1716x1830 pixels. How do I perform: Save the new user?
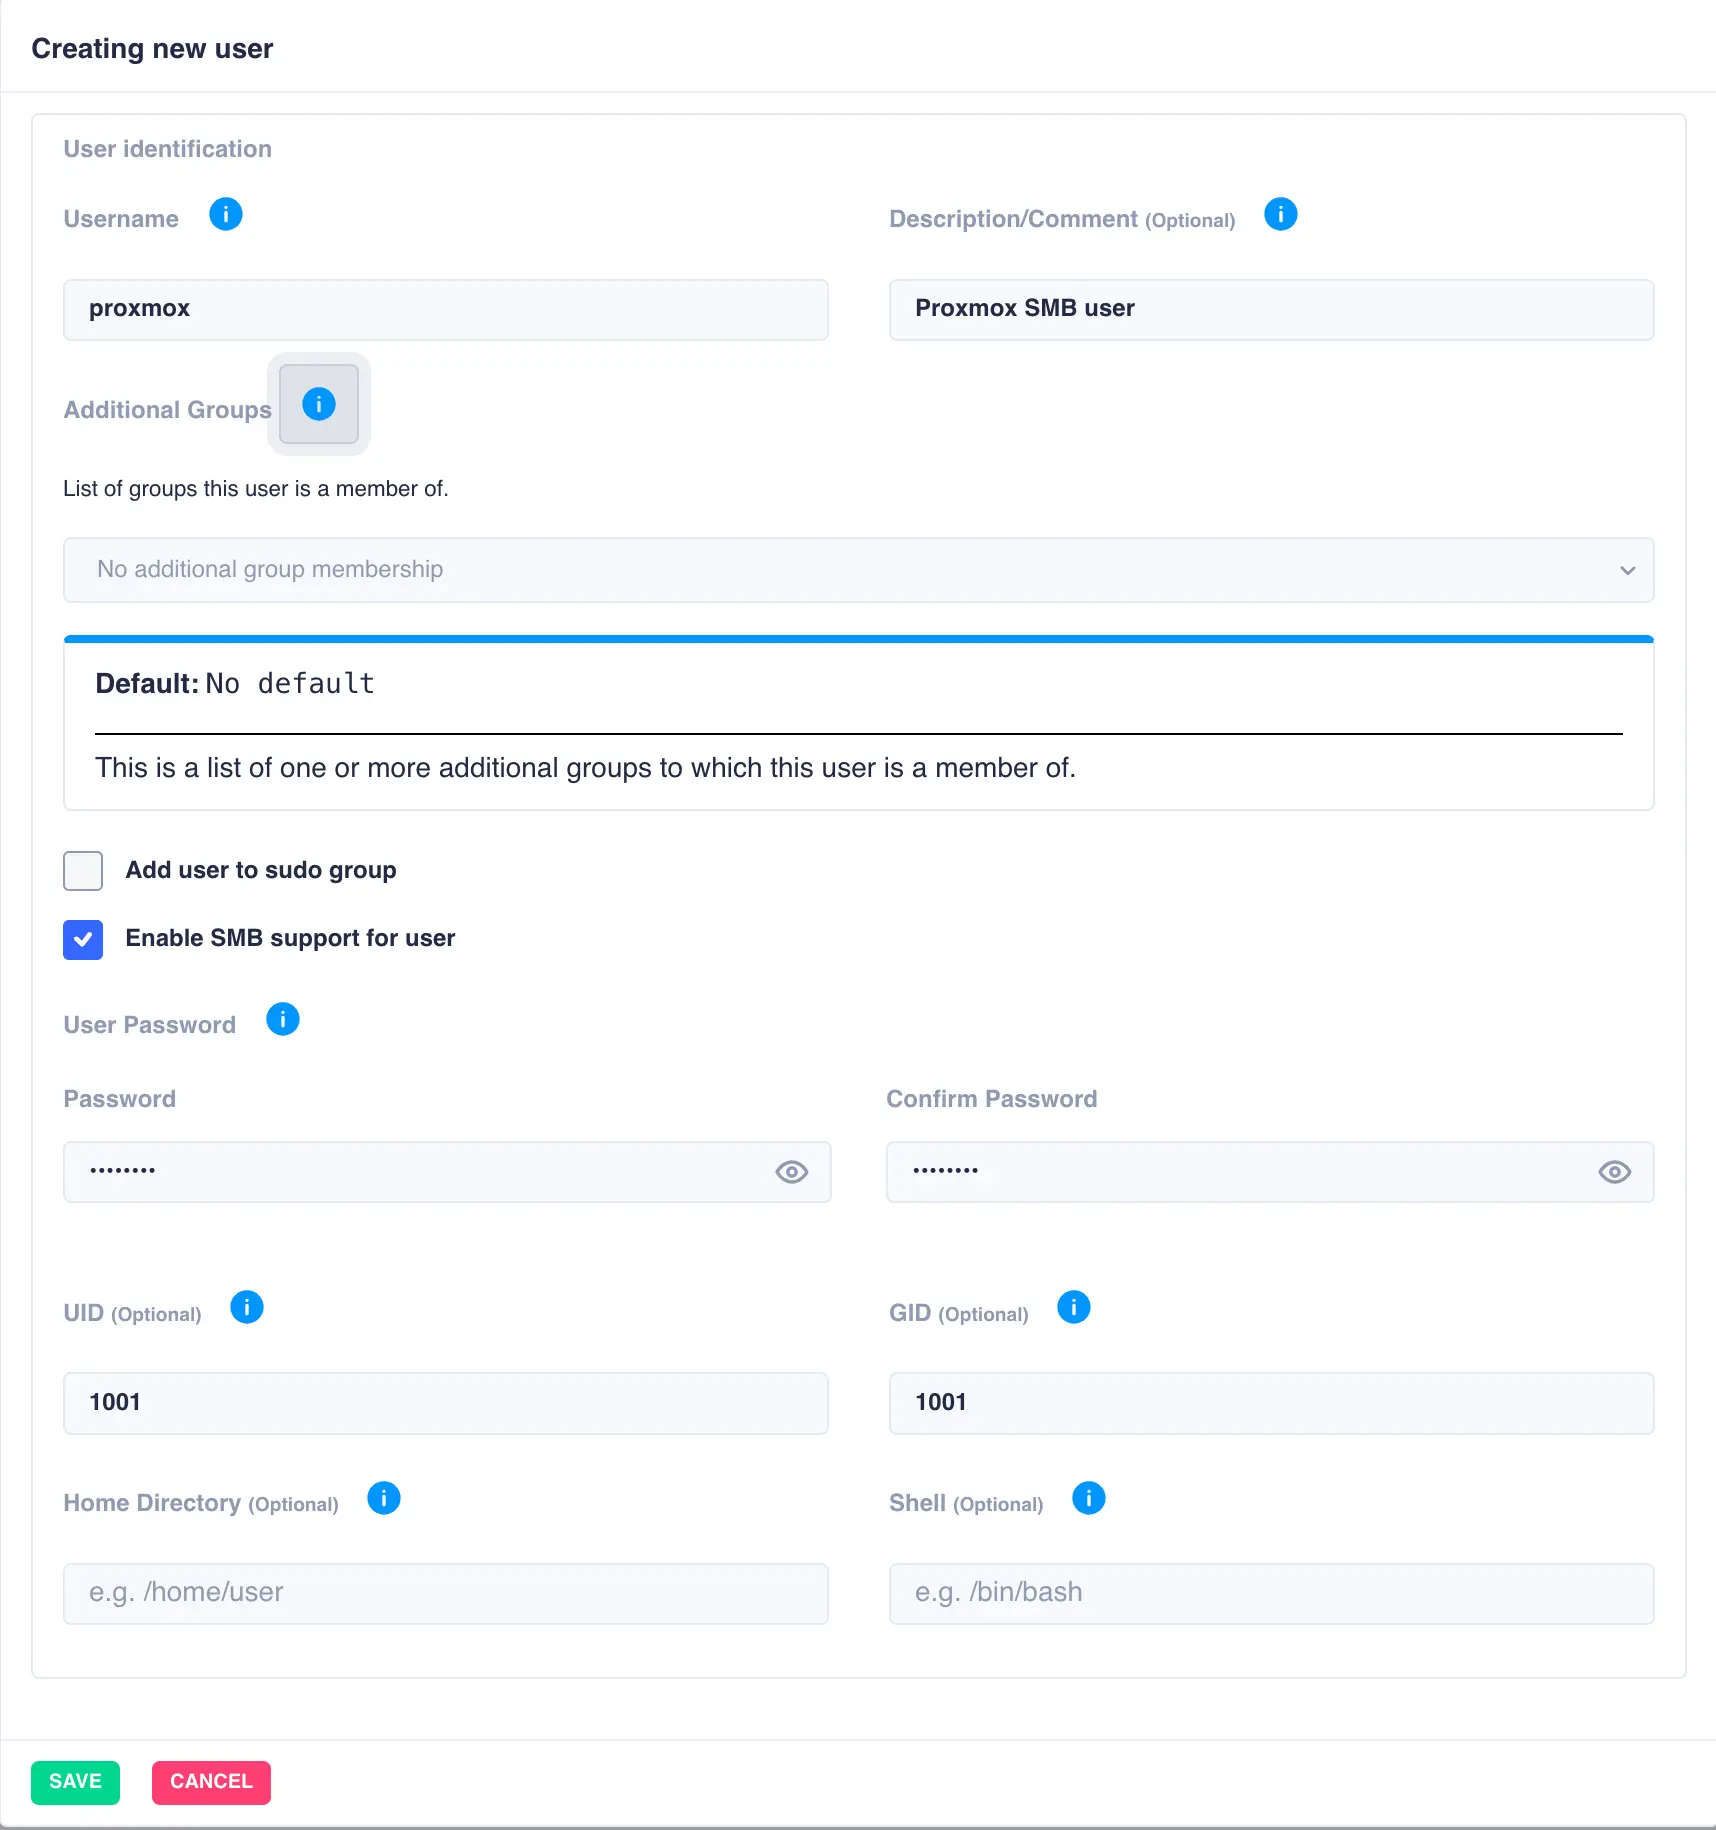pyautogui.click(x=75, y=1782)
